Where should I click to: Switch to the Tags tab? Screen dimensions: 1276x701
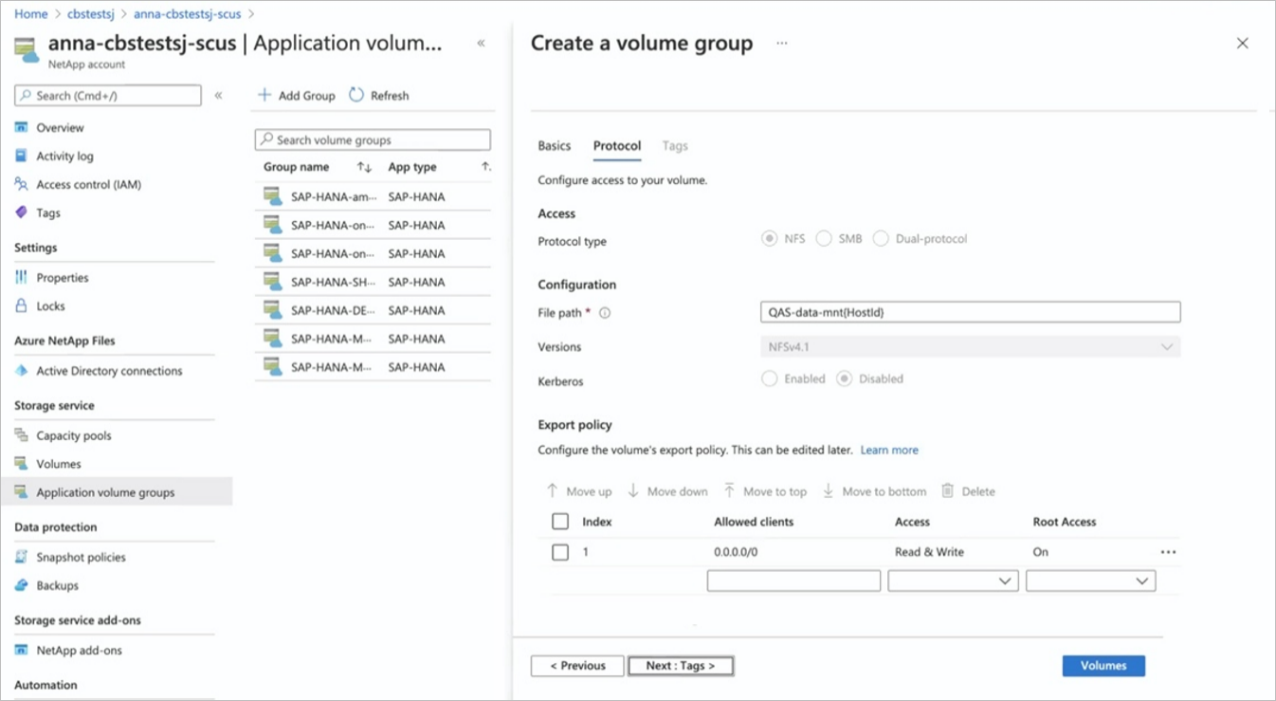pyautogui.click(x=675, y=146)
